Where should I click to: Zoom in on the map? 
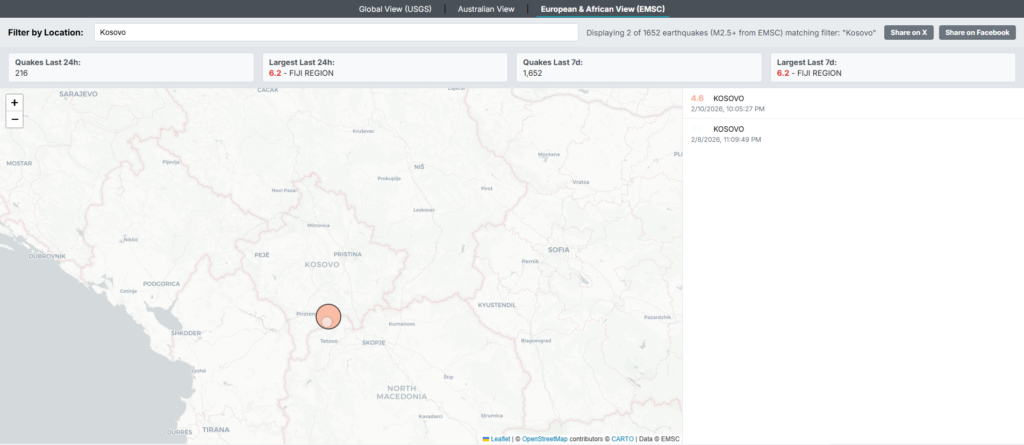pyautogui.click(x=14, y=102)
